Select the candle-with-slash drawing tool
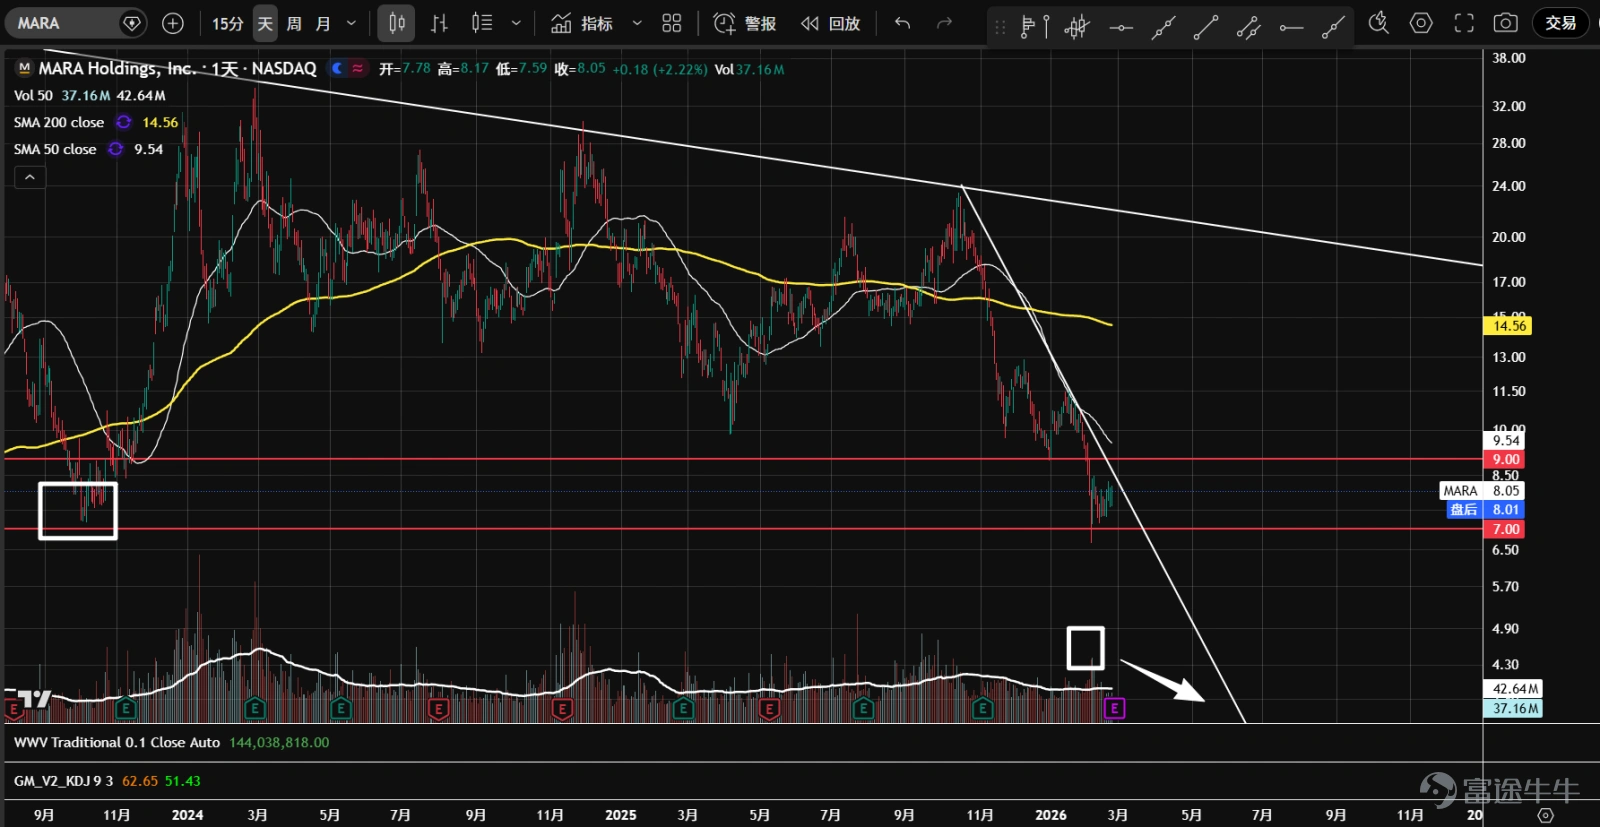 pyautogui.click(x=1077, y=26)
